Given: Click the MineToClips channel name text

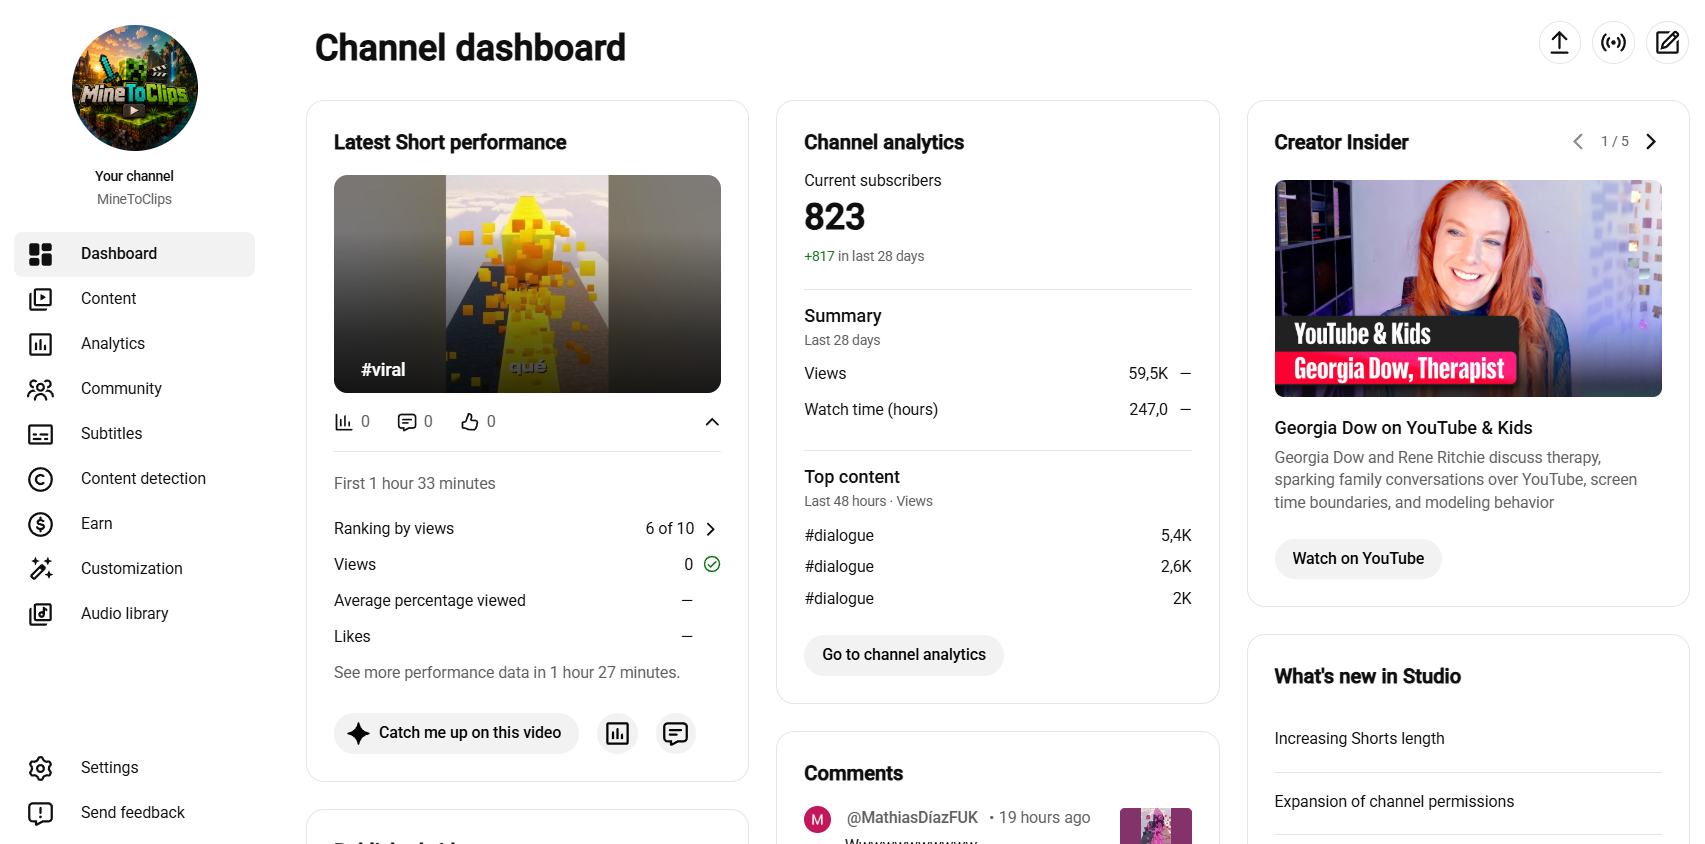Looking at the screenshot, I should click(x=135, y=199).
